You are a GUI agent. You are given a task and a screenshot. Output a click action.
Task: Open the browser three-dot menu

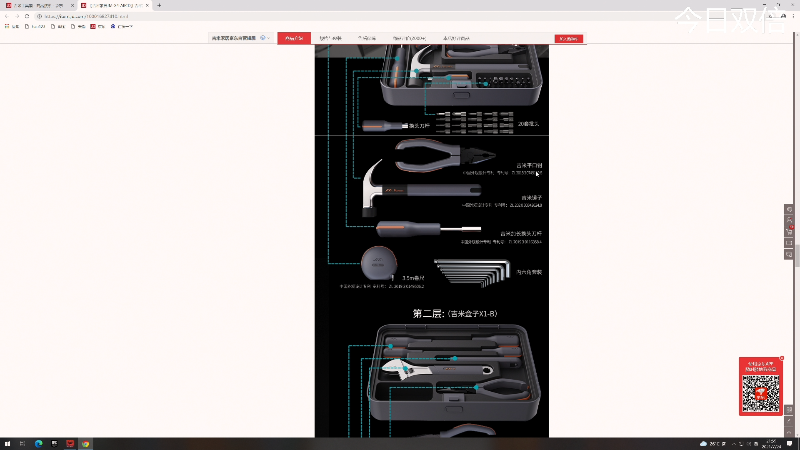coord(793,16)
